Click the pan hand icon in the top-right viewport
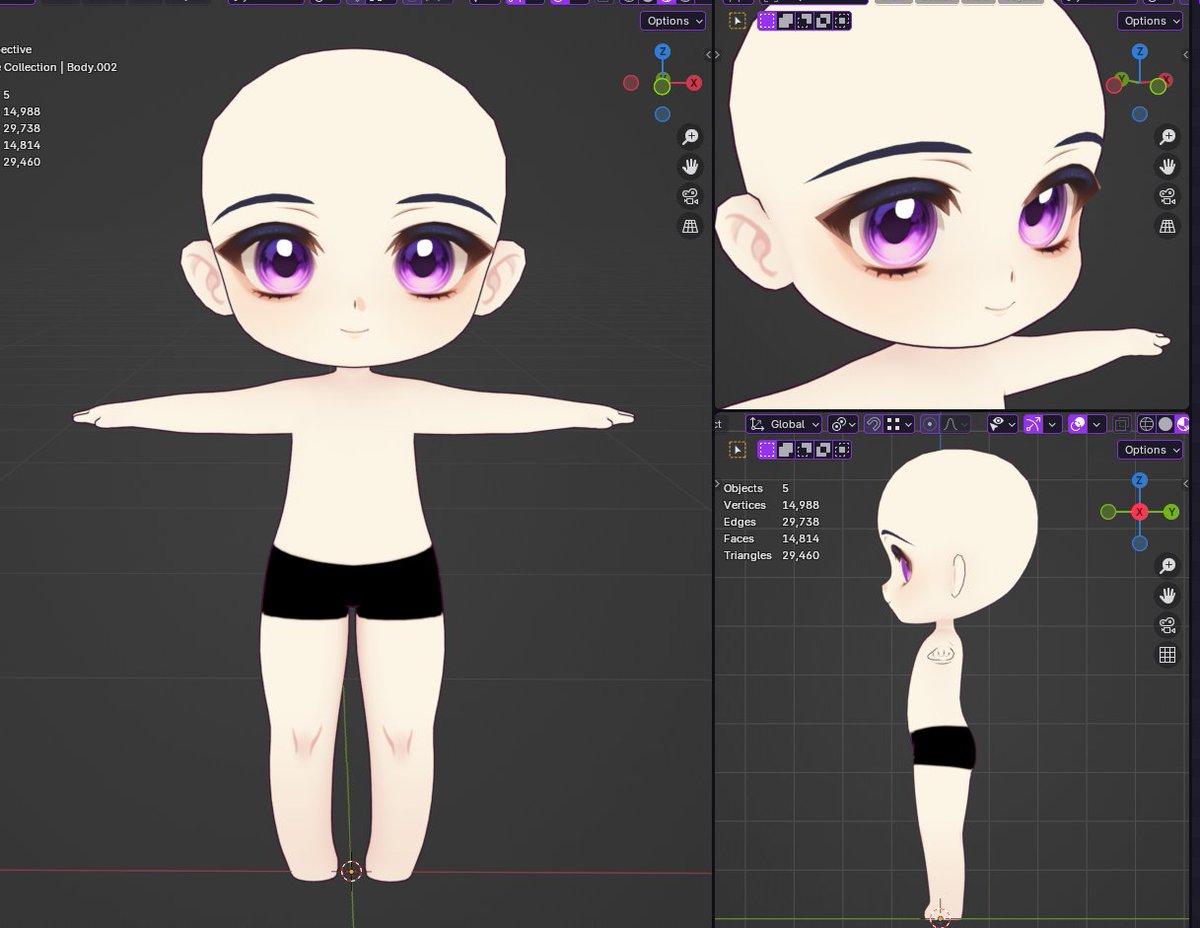 pyautogui.click(x=1167, y=166)
